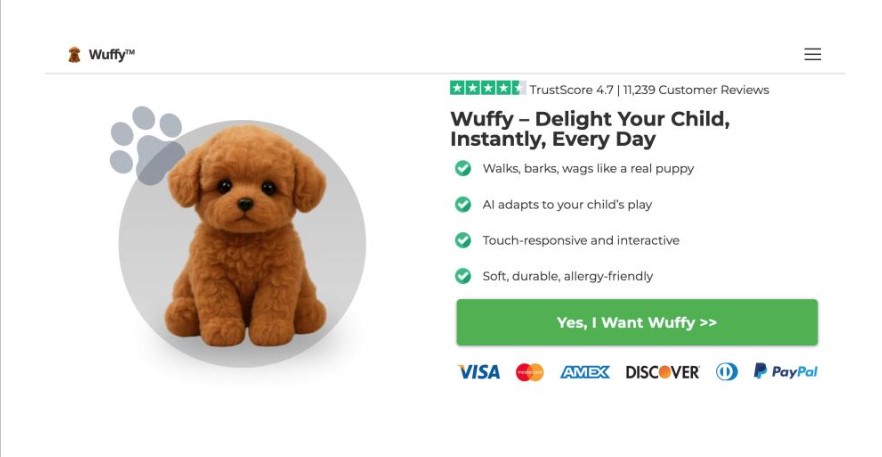
Task: Click the Visa payment icon
Action: [479, 372]
